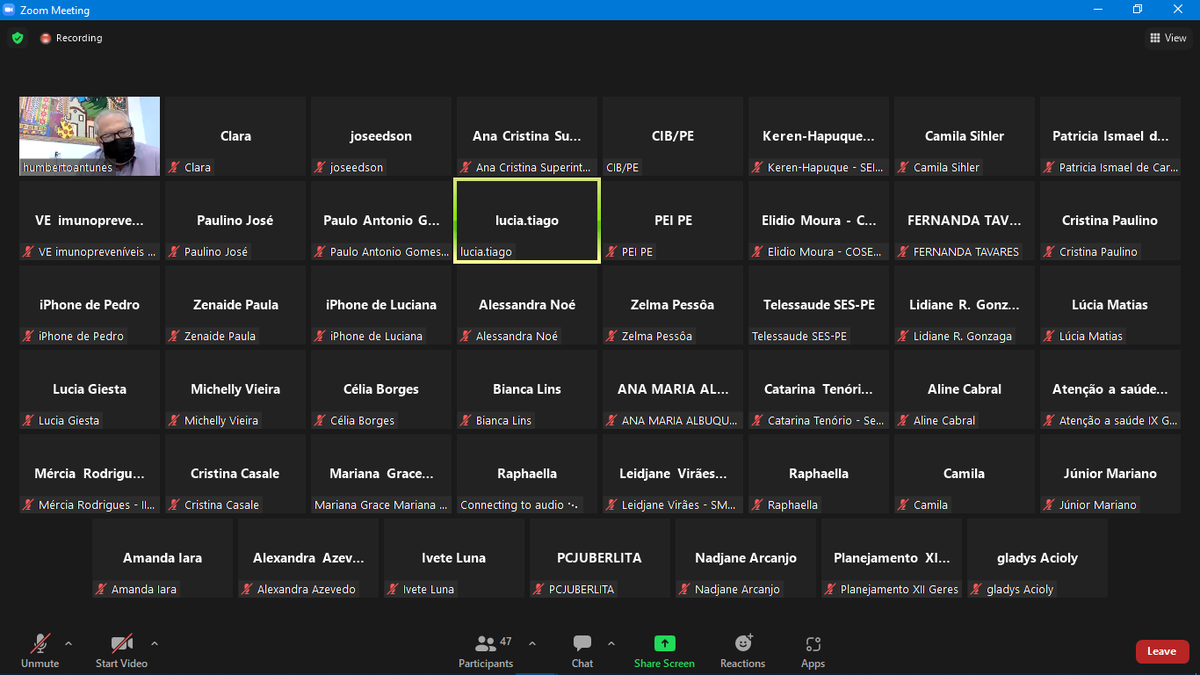Select the Telessaude SES-PE participant tile

819,305
